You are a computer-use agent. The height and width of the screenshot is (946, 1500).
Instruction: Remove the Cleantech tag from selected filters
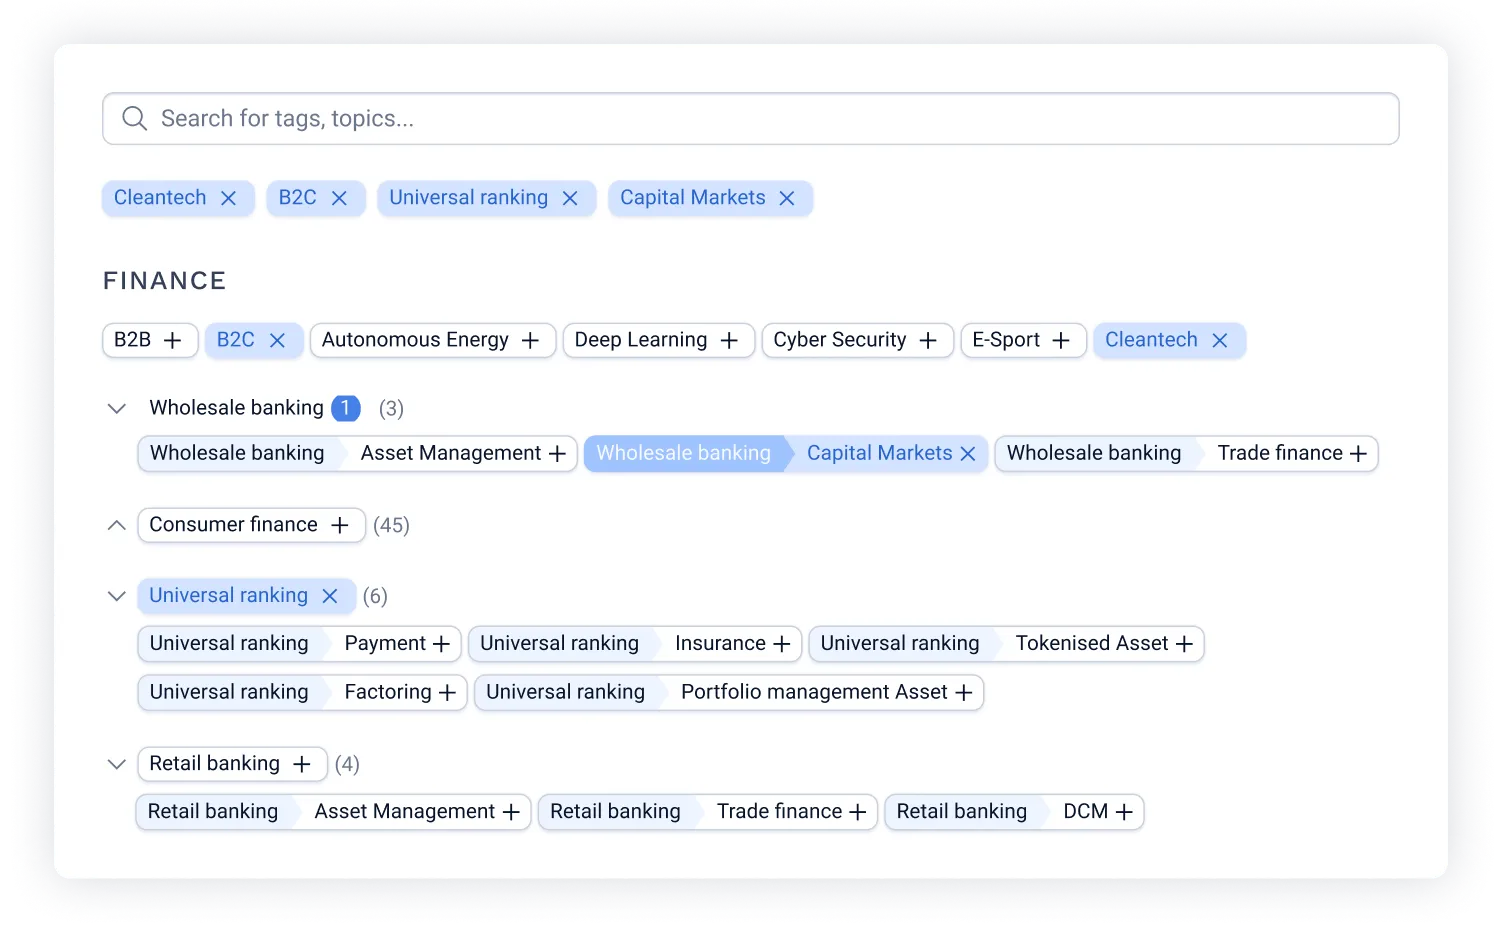pyautogui.click(x=228, y=198)
